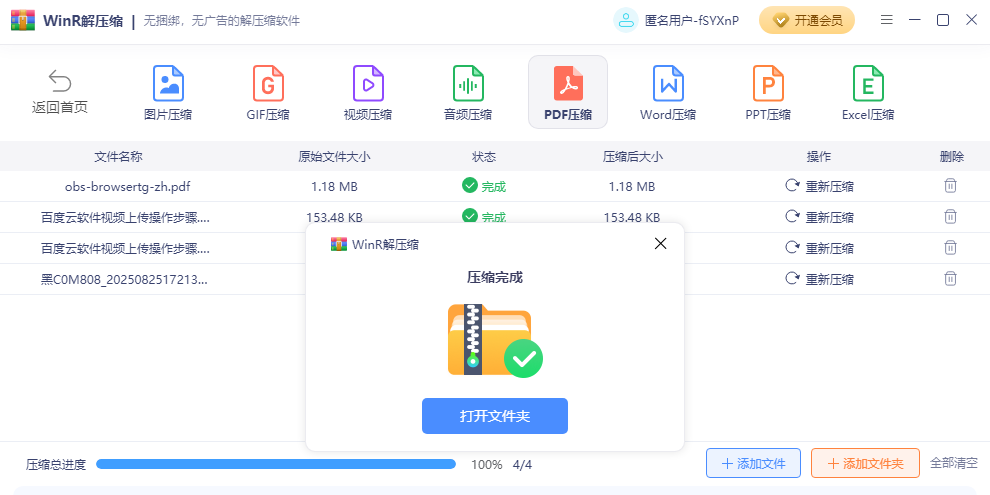Select the GIF压缩 tool icon
Image resolution: width=990 pixels, height=495 pixels.
click(268, 92)
